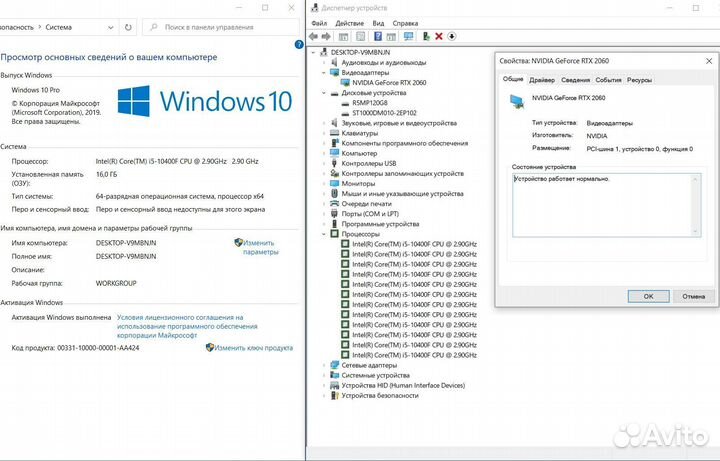
Task: Click the display adapter icon in Properties dialog
Action: tap(517, 101)
